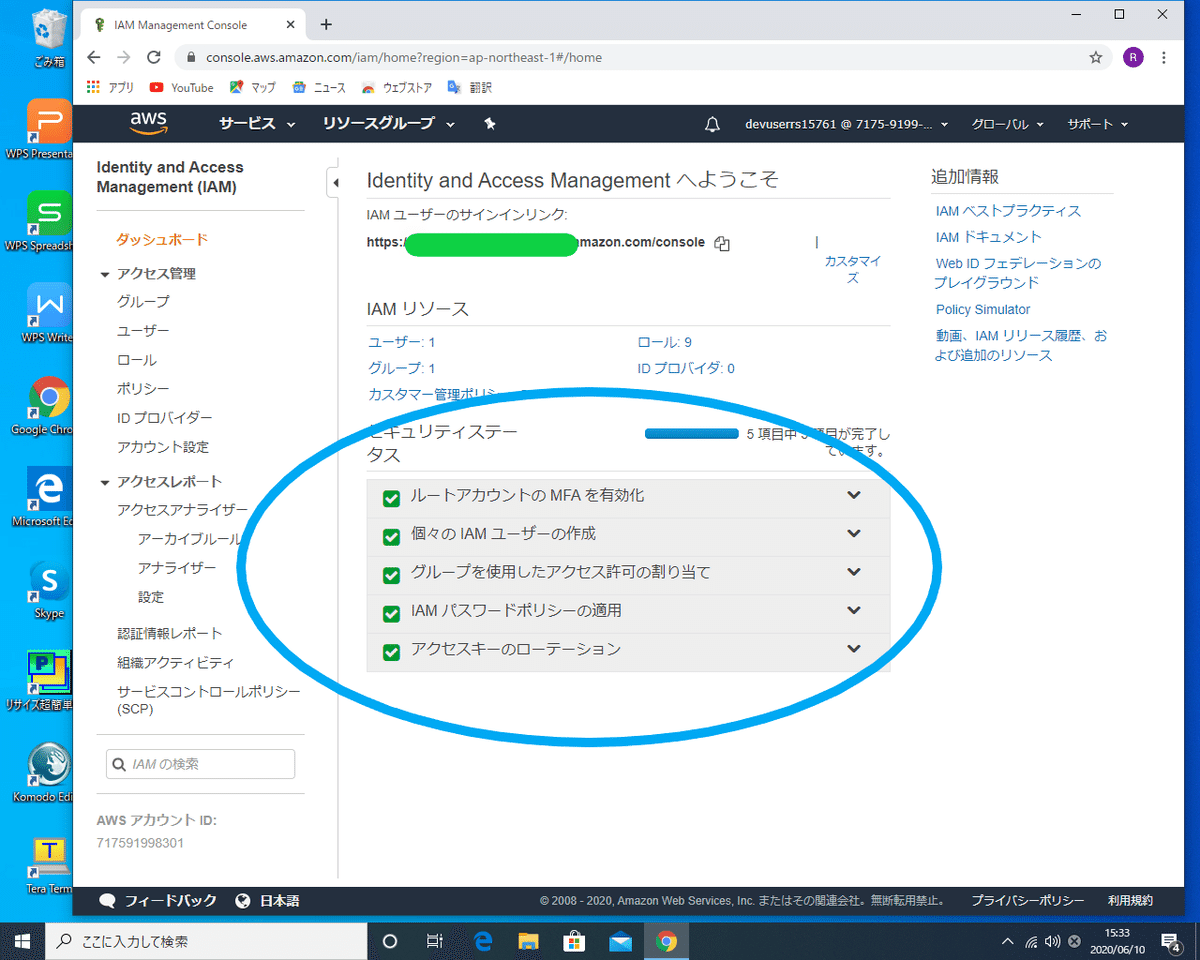Reload the IAM console page

(x=154, y=57)
